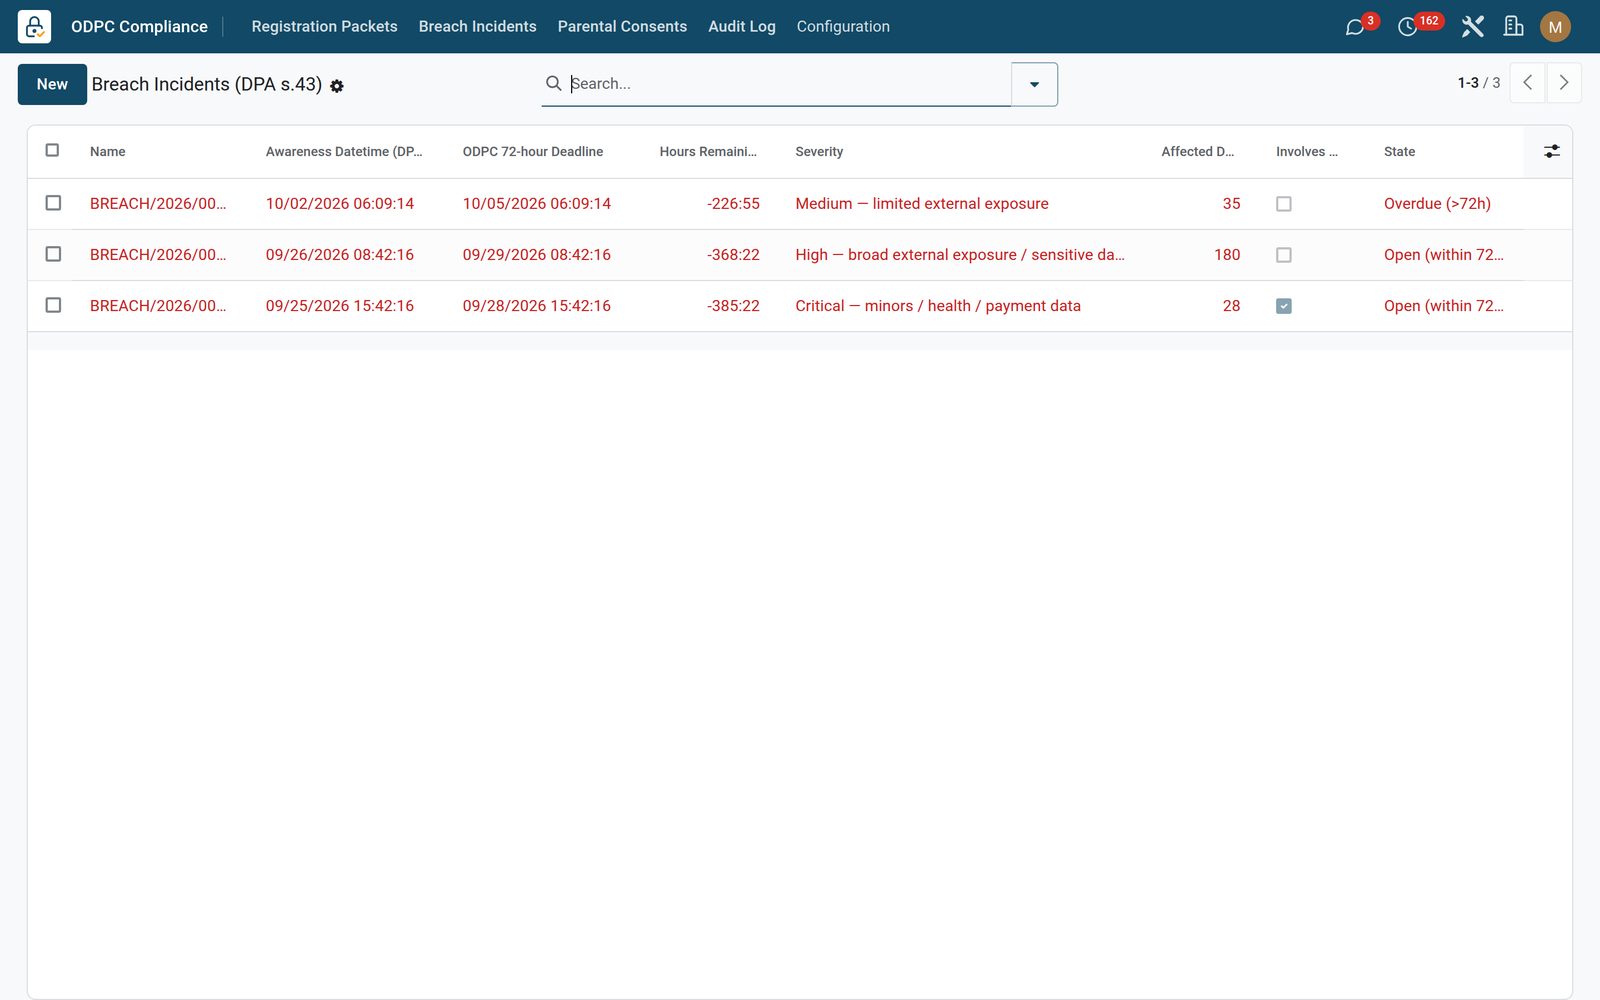
Task: Sort by the Awareness Datetime column header
Action: pos(344,152)
